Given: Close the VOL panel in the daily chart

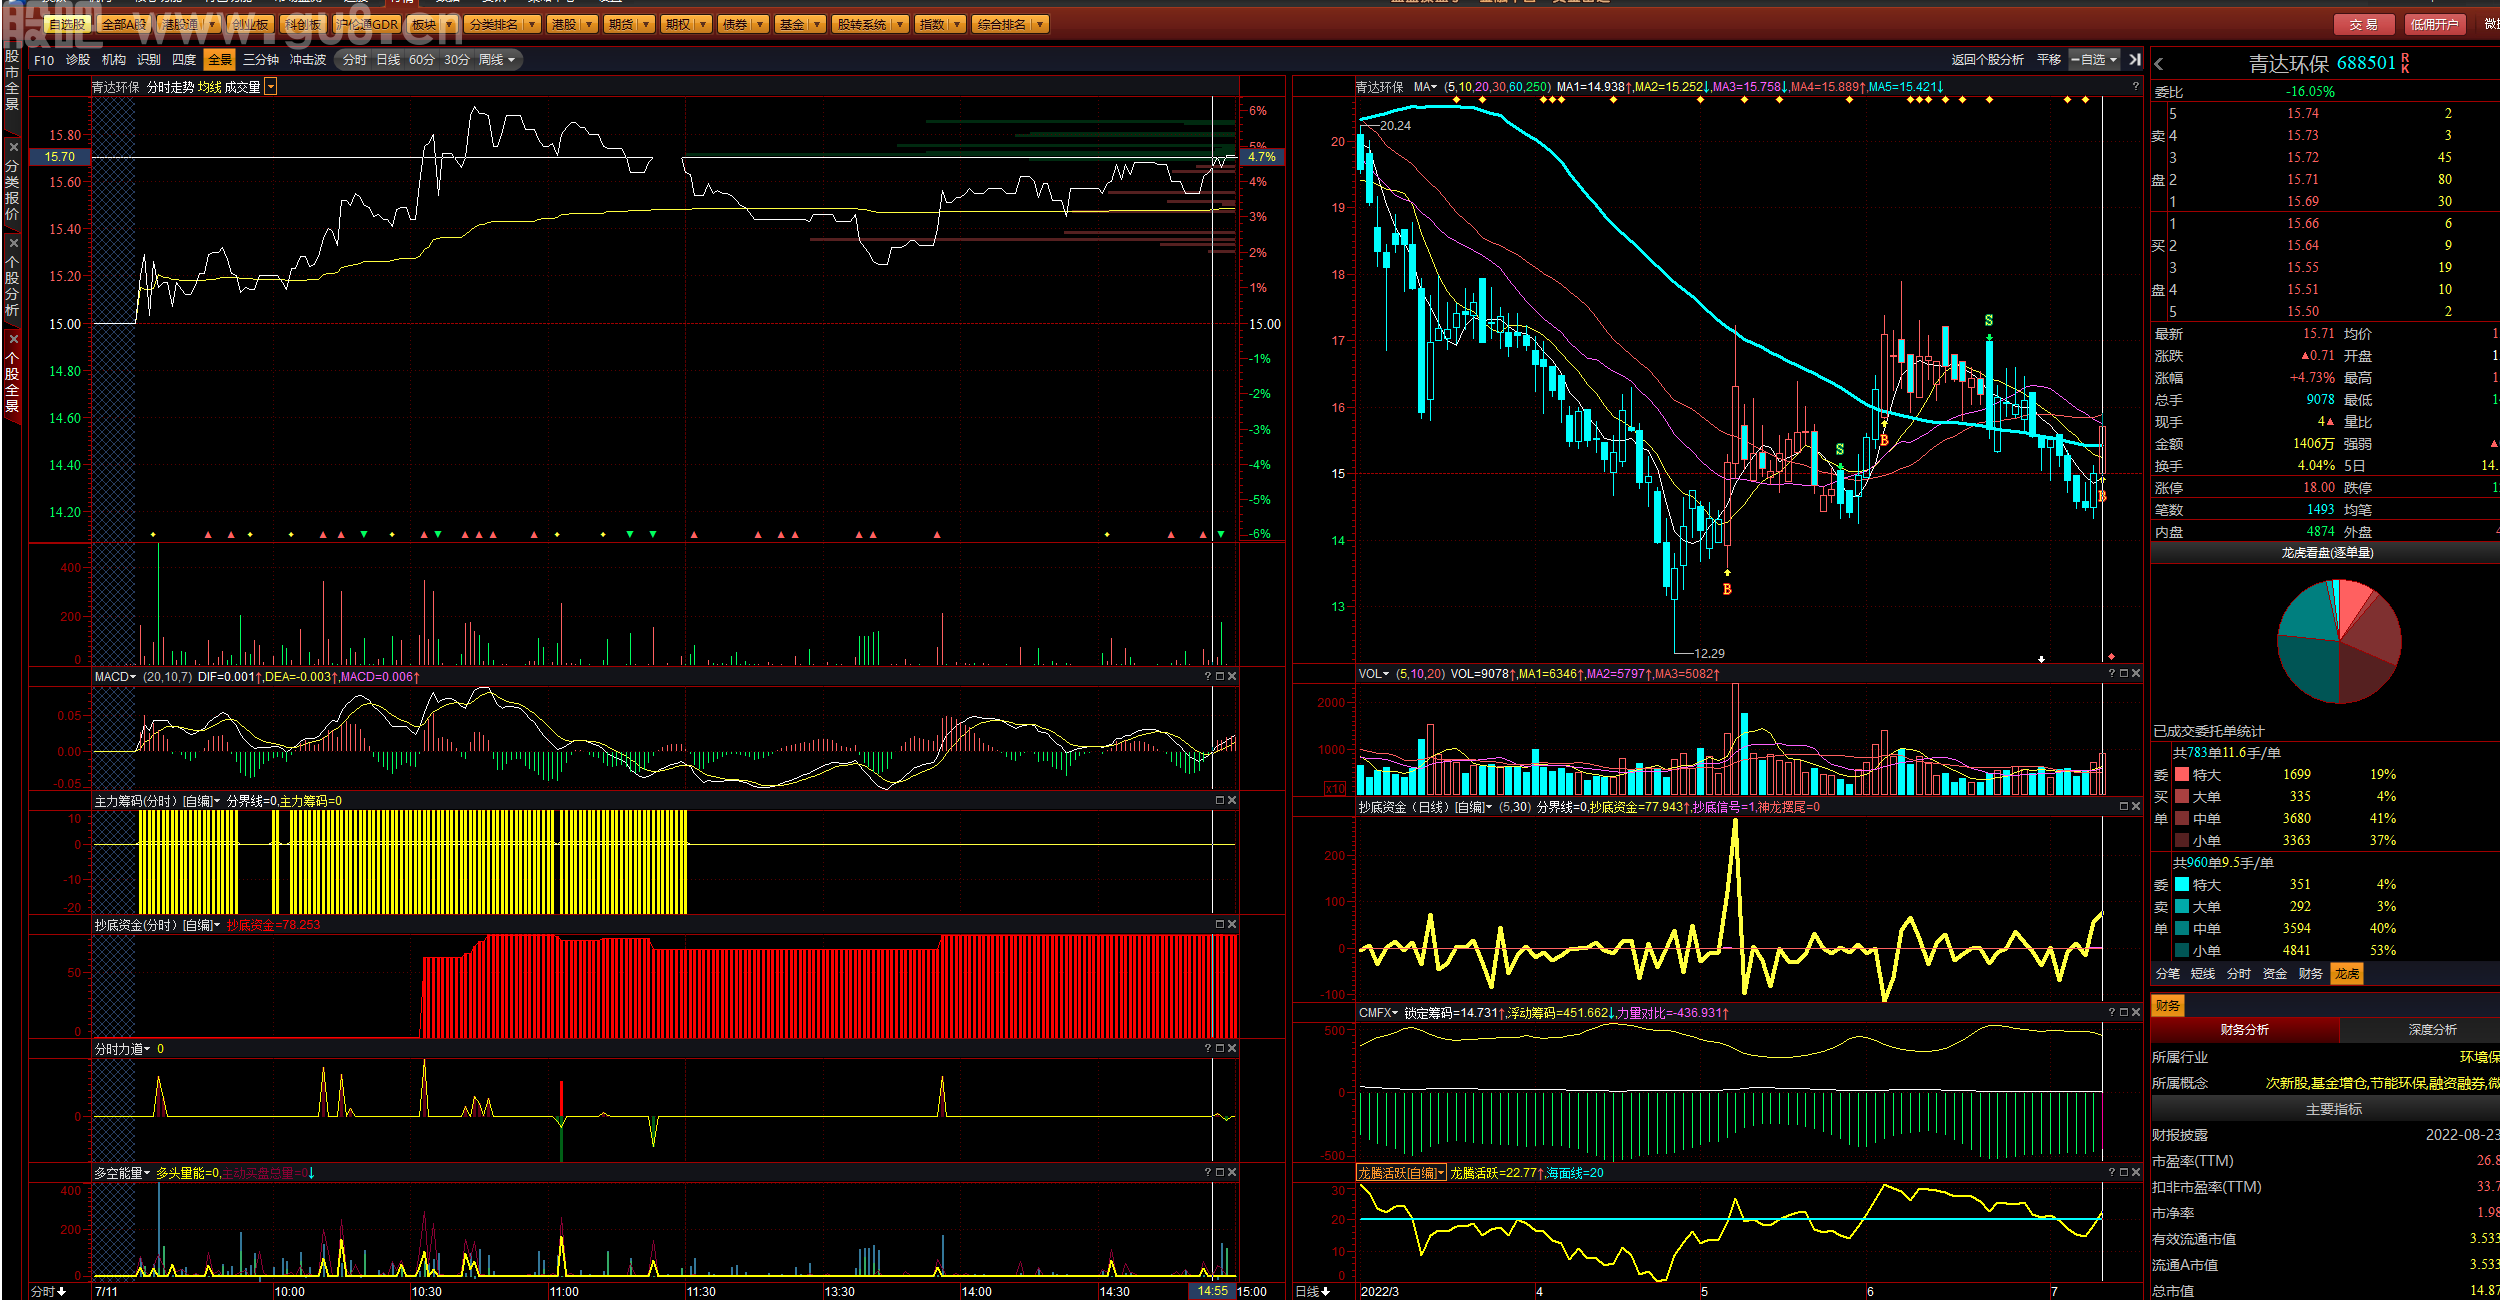Looking at the screenshot, I should [2136, 674].
